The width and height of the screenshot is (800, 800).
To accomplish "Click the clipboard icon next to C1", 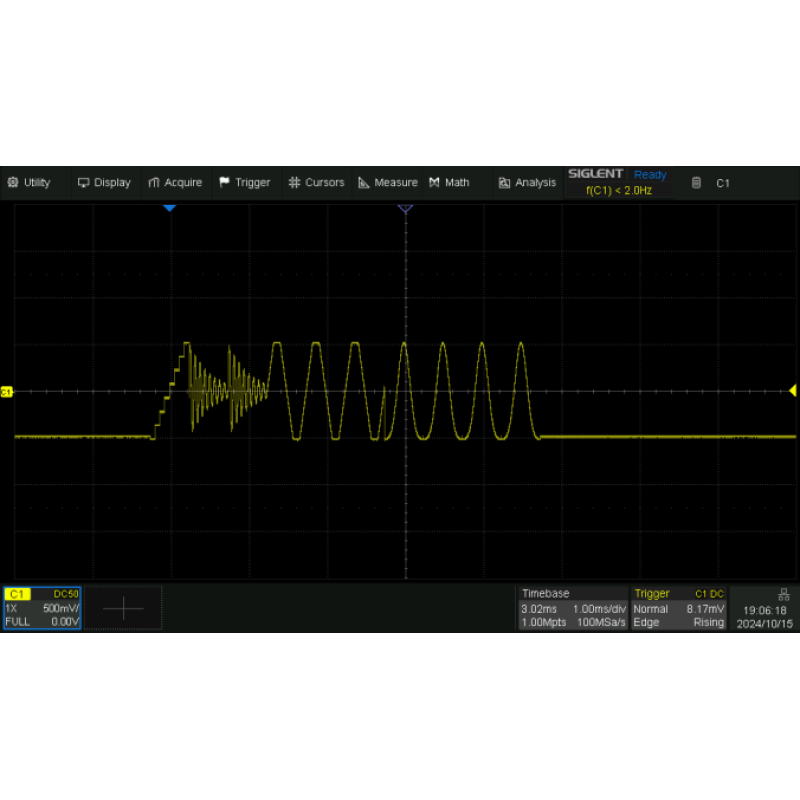I will coord(697,183).
